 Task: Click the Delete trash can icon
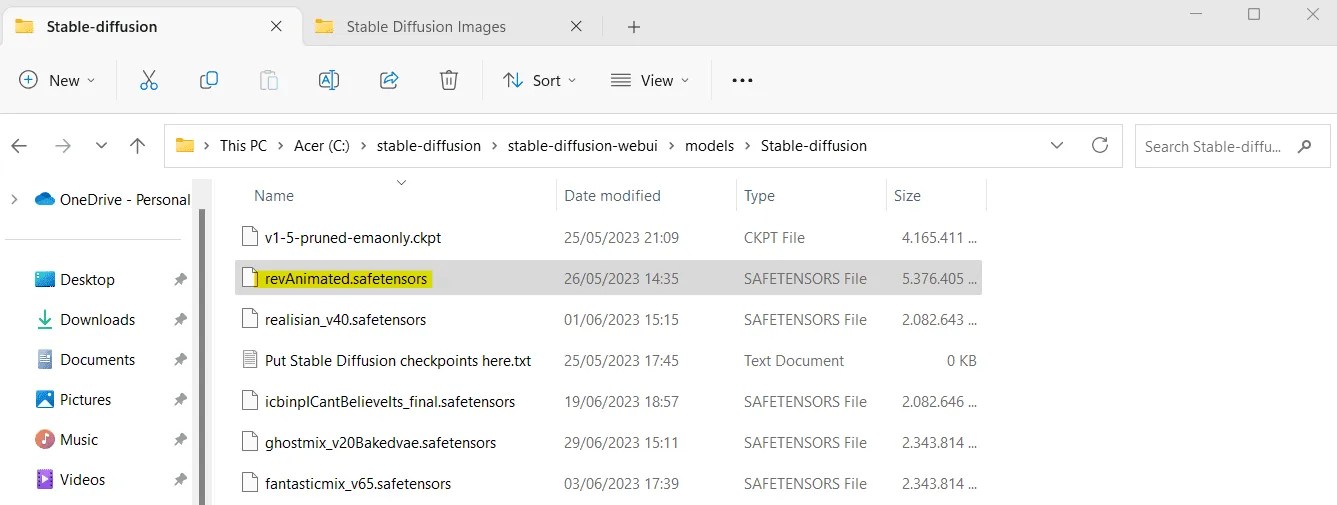[449, 80]
